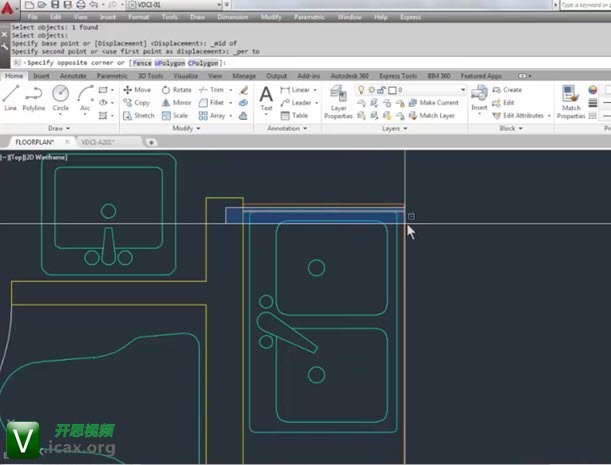Select the Polyline drawing tool
This screenshot has height=465, width=611.
(35, 97)
